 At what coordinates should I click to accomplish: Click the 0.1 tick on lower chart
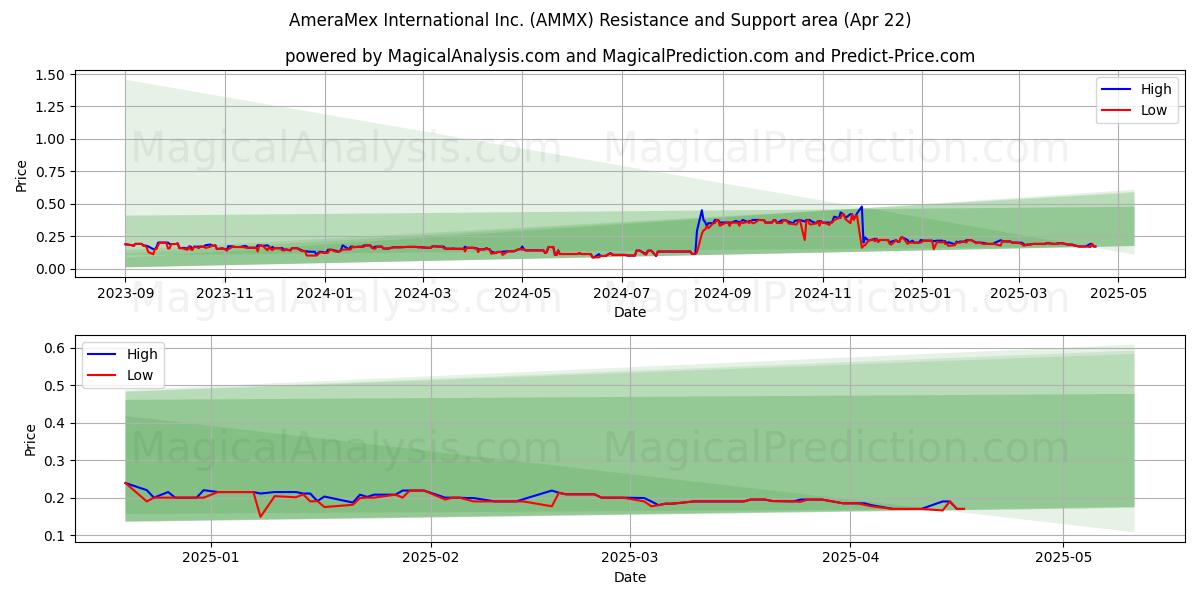point(57,536)
